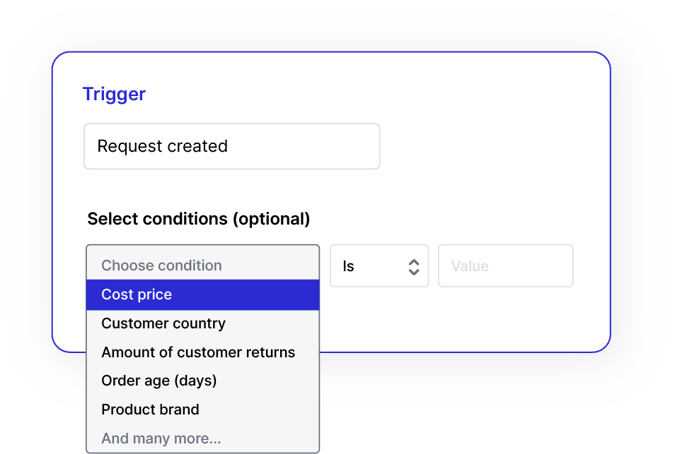Click the word Is in the operator box
675x454 pixels.
(349, 267)
